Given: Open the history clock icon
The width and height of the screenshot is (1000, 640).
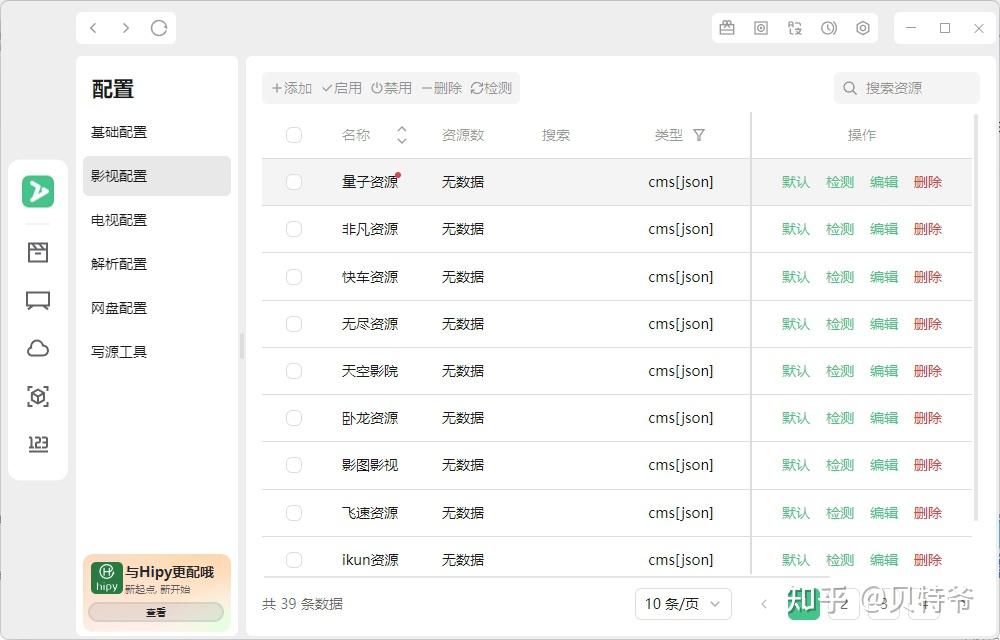Looking at the screenshot, I should pyautogui.click(x=829, y=27).
